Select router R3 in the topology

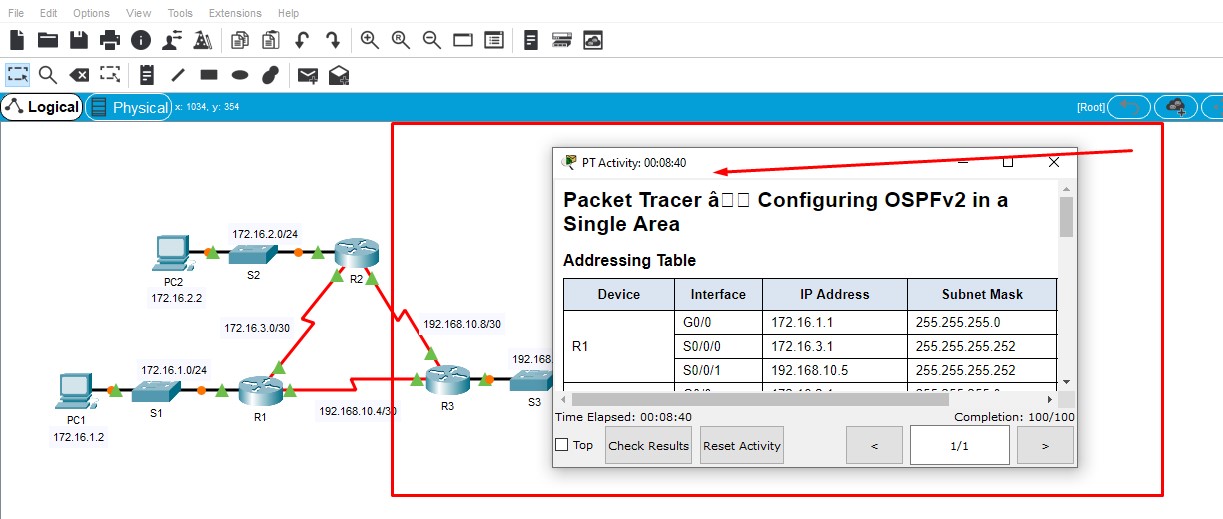coord(446,381)
